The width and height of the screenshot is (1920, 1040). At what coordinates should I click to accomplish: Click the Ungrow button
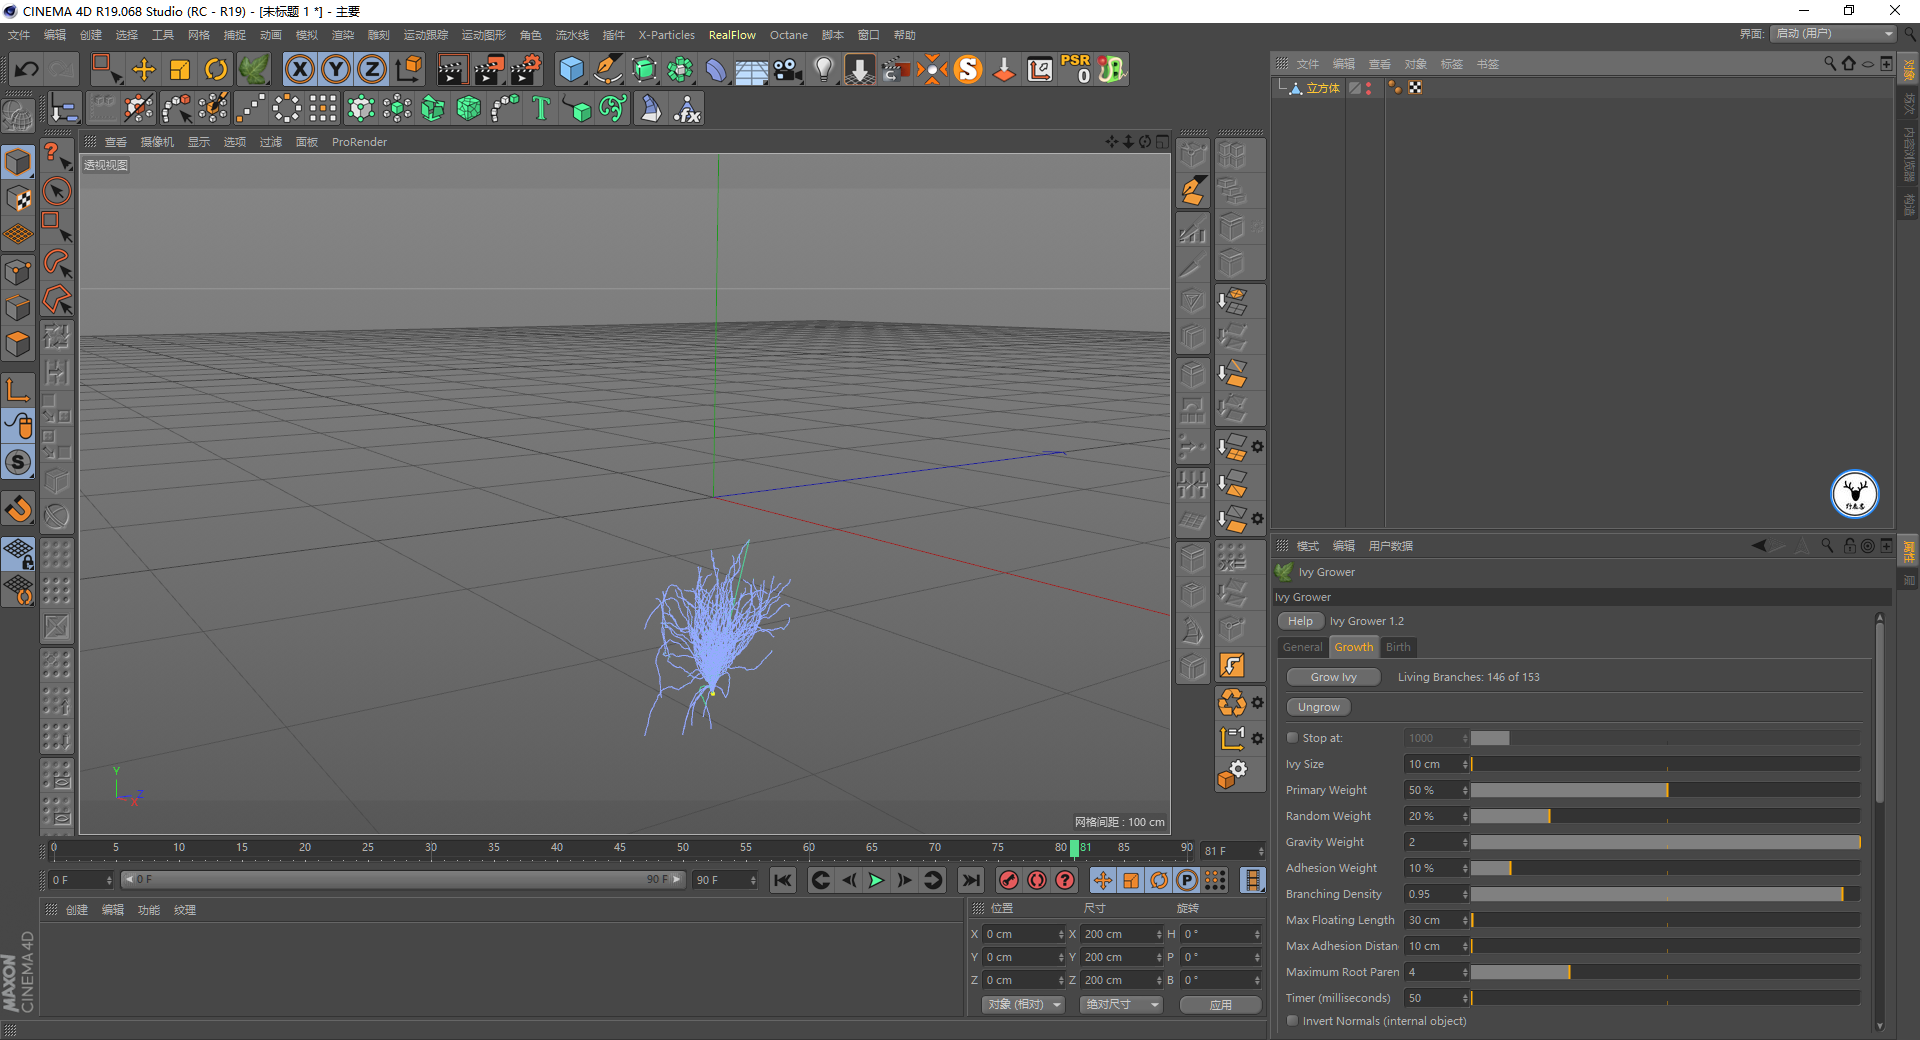point(1318,707)
